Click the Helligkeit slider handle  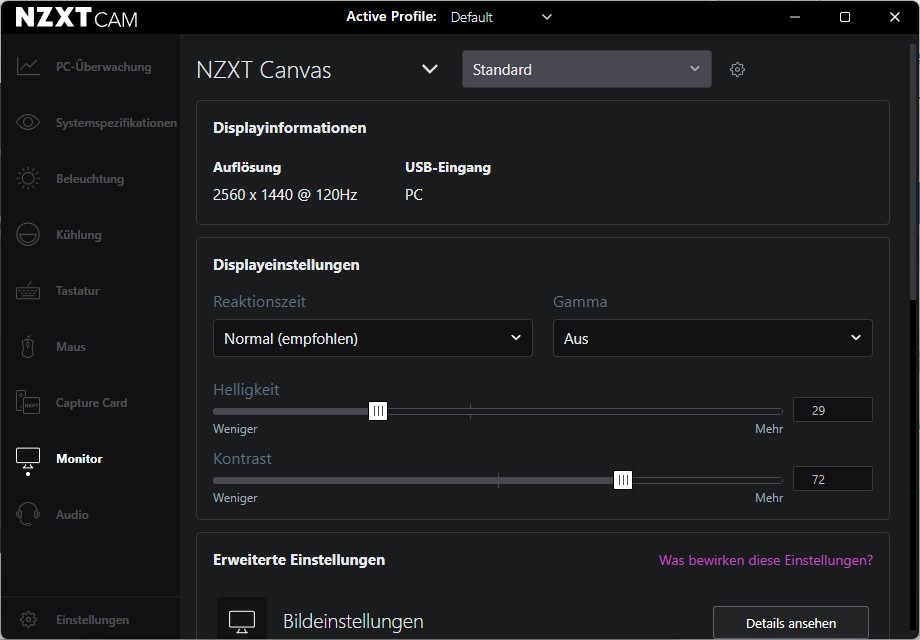378,411
